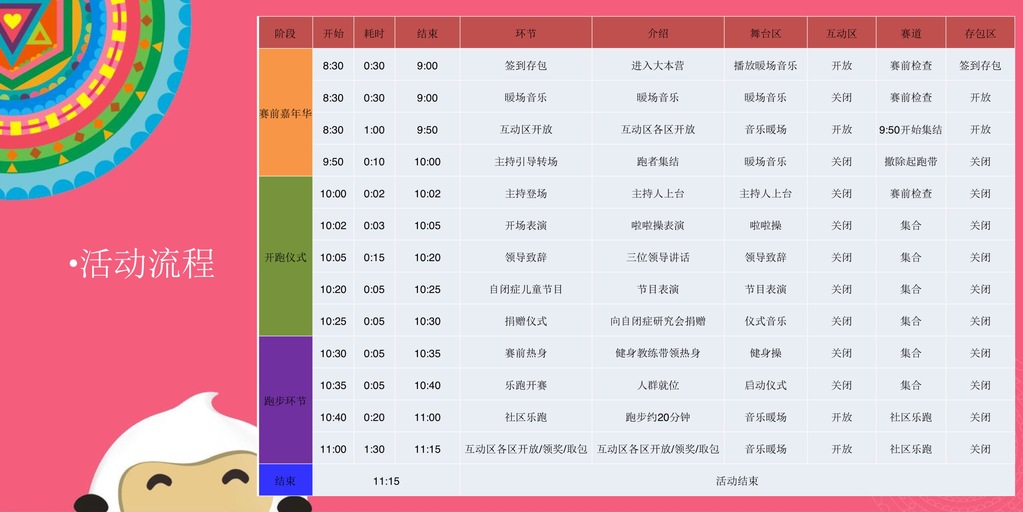Image resolution: width=1023 pixels, height=512 pixels.
Task: Click the 健身操 cell
Action: [765, 353]
